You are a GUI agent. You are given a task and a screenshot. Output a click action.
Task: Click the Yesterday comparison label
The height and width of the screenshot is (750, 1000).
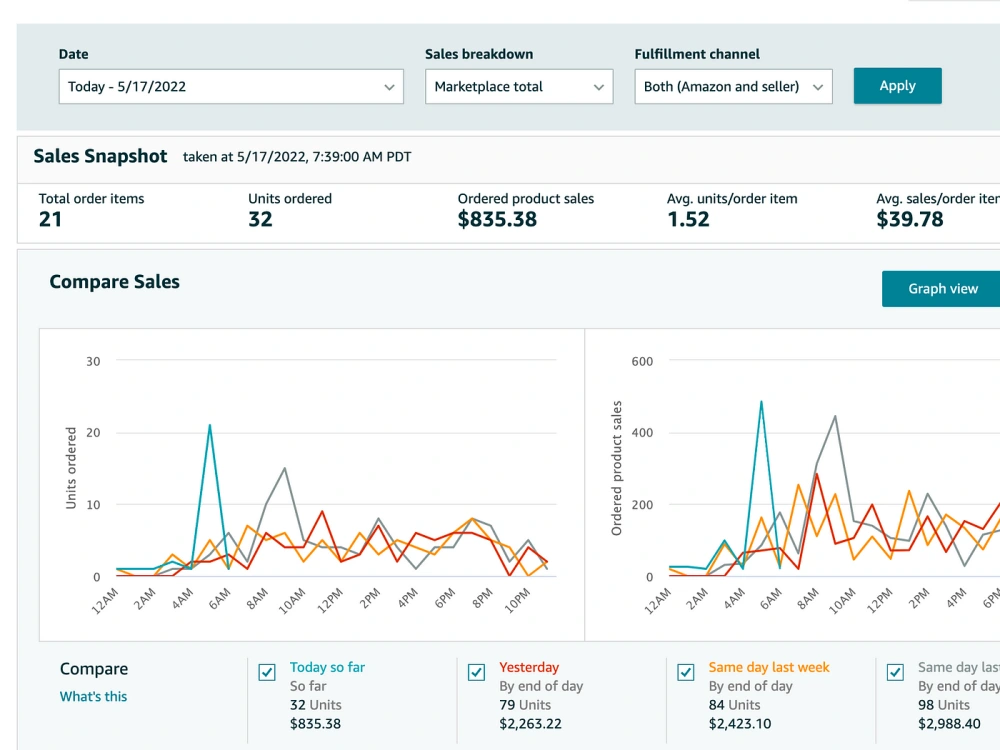pos(529,667)
